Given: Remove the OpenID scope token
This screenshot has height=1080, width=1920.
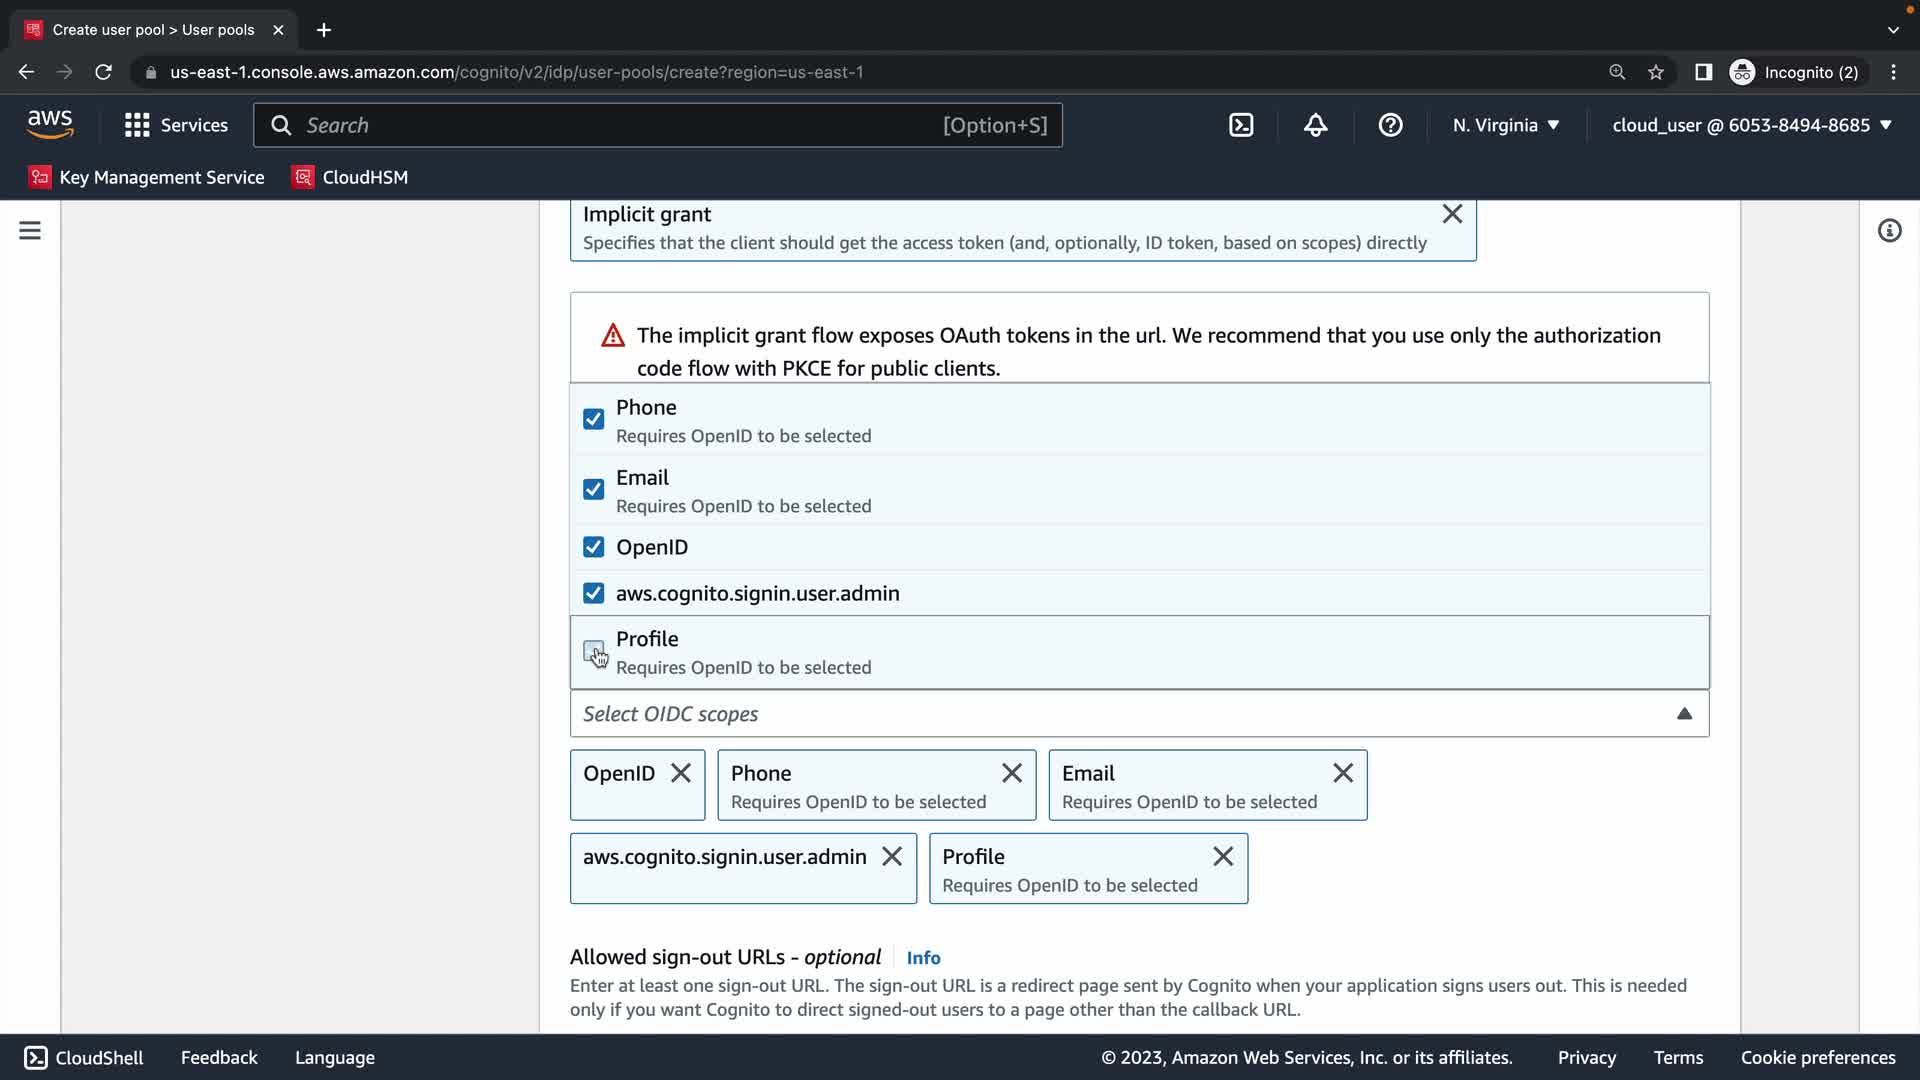Looking at the screenshot, I should click(x=681, y=773).
